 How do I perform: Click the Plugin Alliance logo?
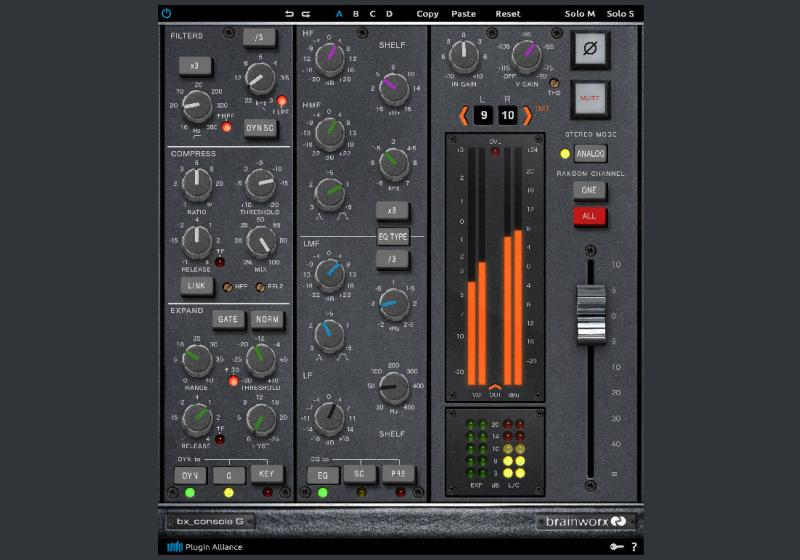point(205,547)
